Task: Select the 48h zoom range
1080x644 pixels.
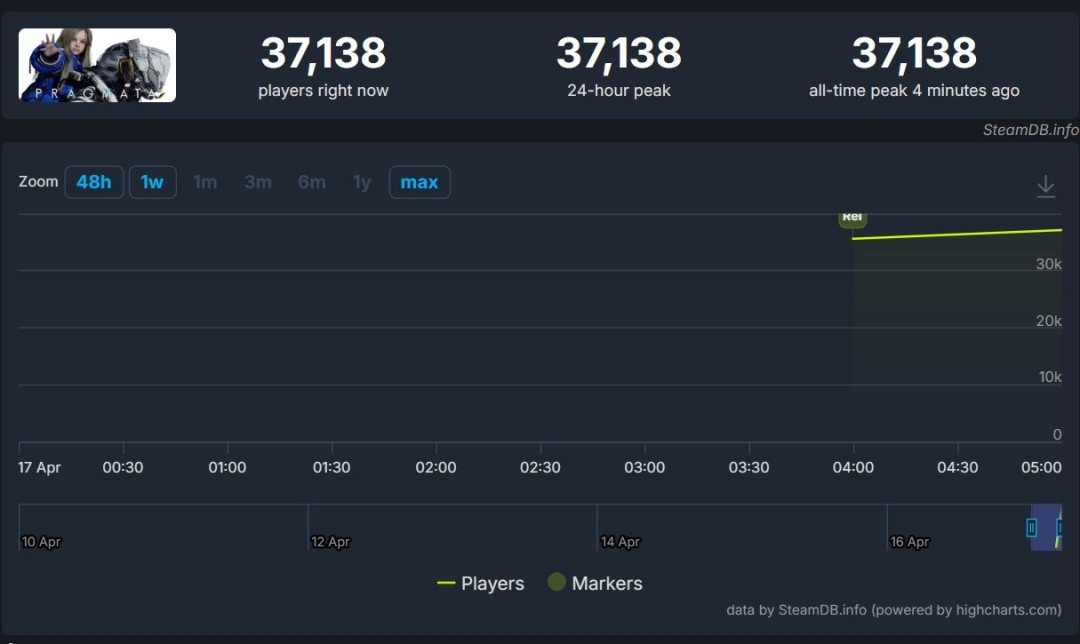Action: [x=94, y=182]
